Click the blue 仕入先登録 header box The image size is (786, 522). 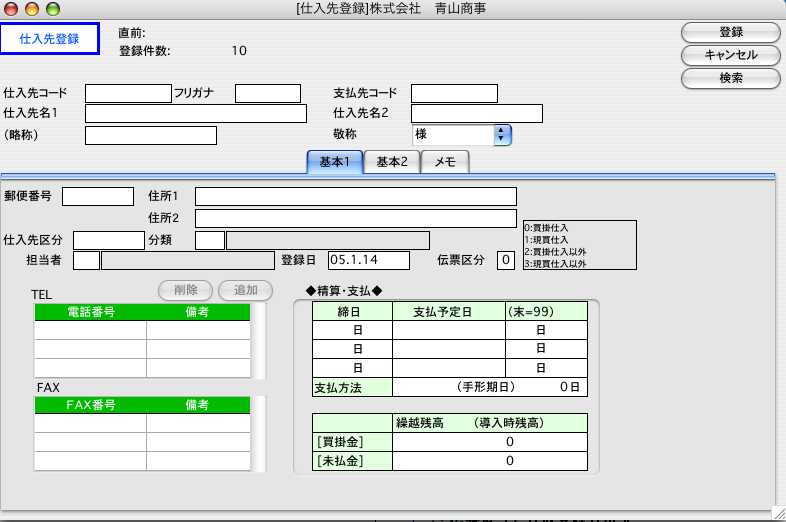[50, 39]
